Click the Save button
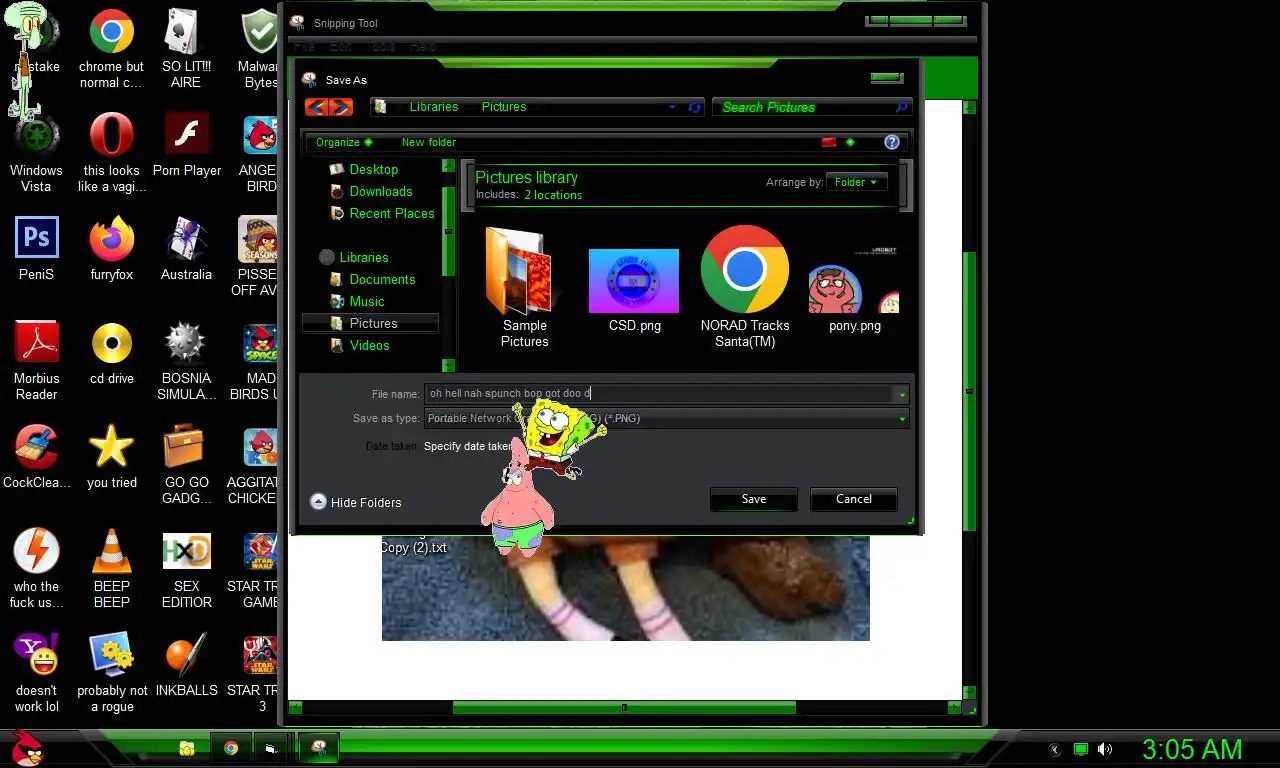 click(x=754, y=499)
